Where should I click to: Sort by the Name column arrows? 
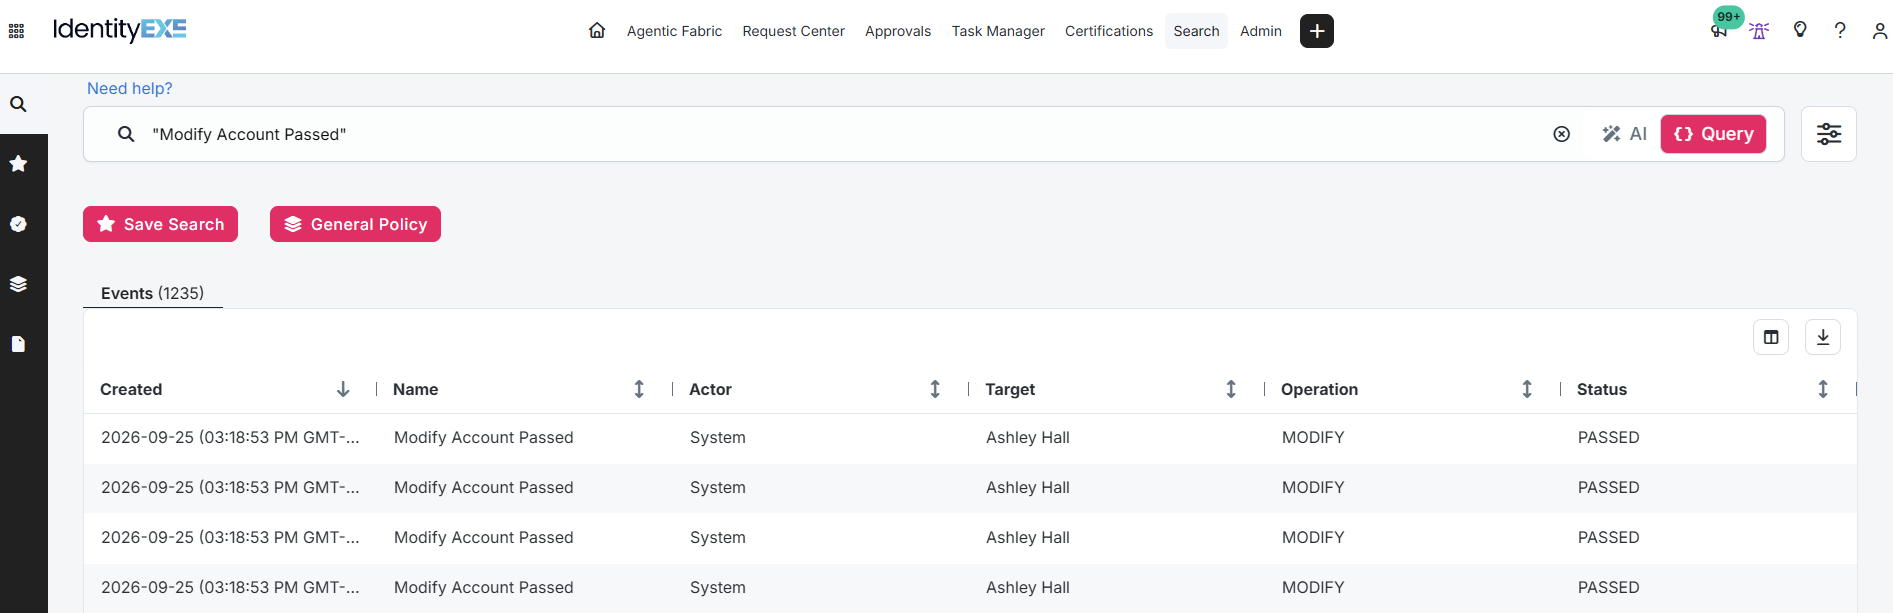[639, 389]
